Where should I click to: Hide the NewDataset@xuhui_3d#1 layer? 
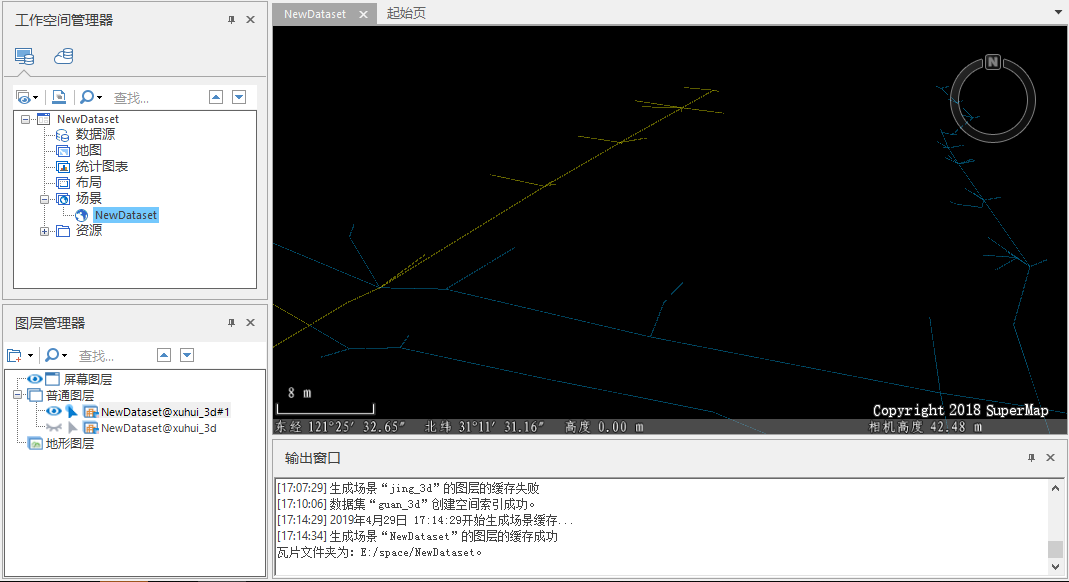tap(54, 411)
